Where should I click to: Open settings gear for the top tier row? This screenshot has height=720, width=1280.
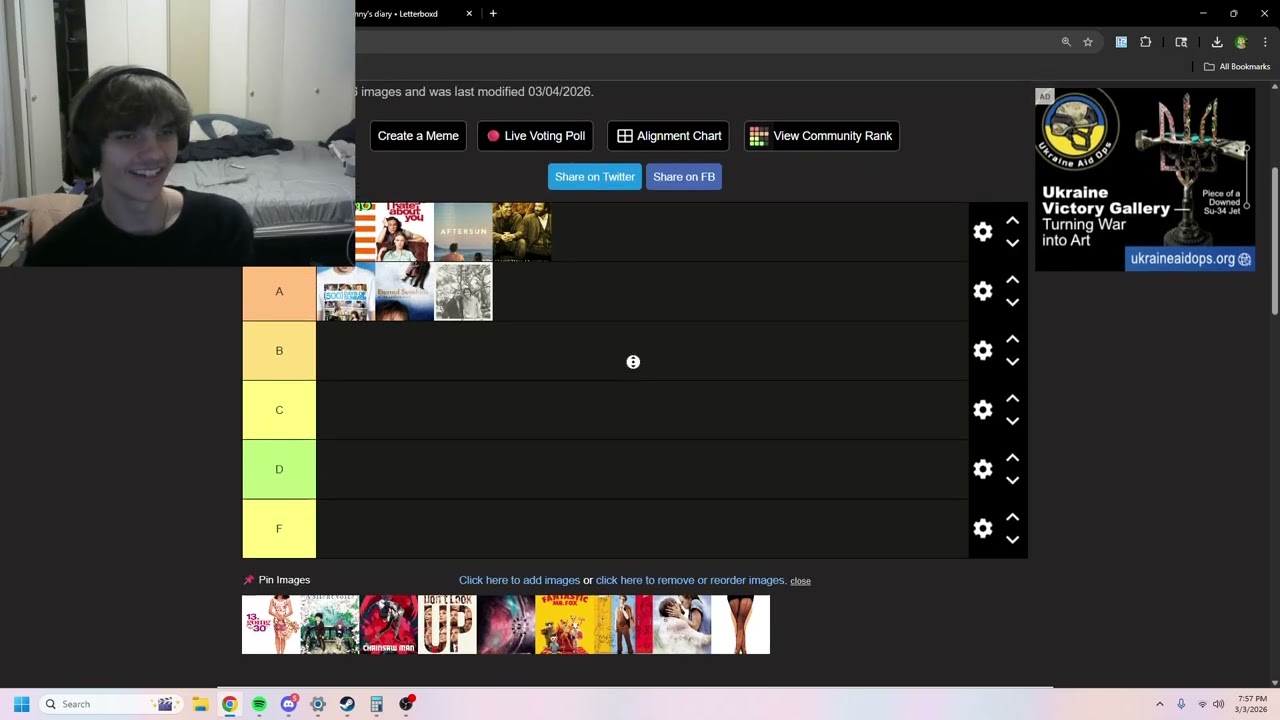pyautogui.click(x=983, y=232)
